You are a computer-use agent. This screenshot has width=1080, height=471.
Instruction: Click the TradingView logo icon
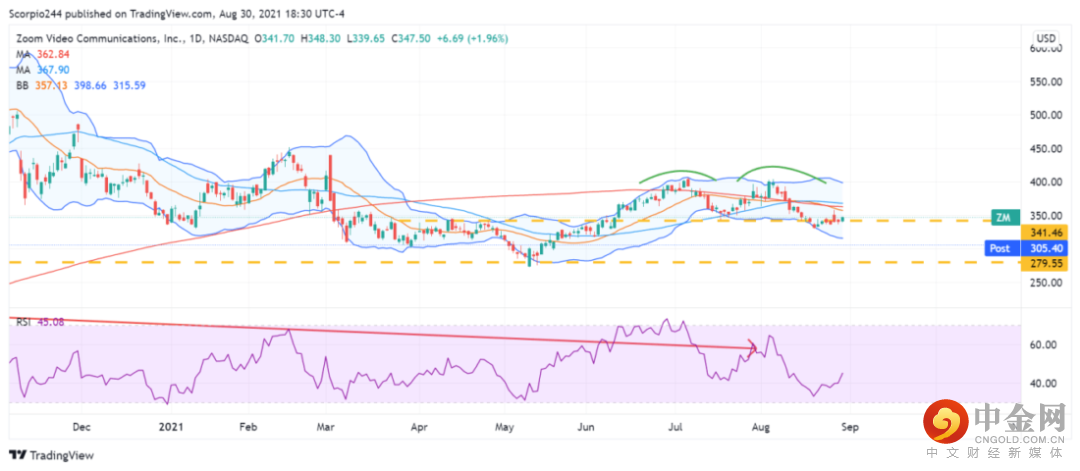17,455
